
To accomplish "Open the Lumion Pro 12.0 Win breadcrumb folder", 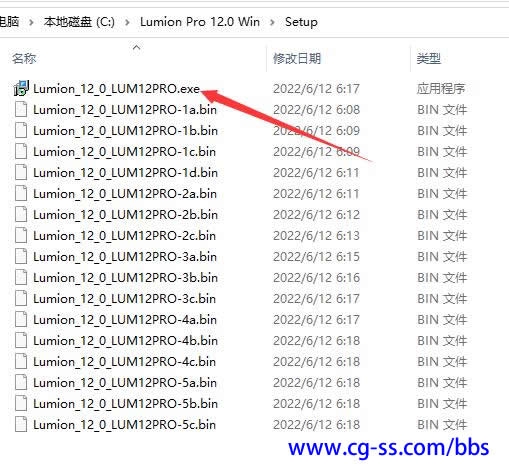I will (200, 22).
